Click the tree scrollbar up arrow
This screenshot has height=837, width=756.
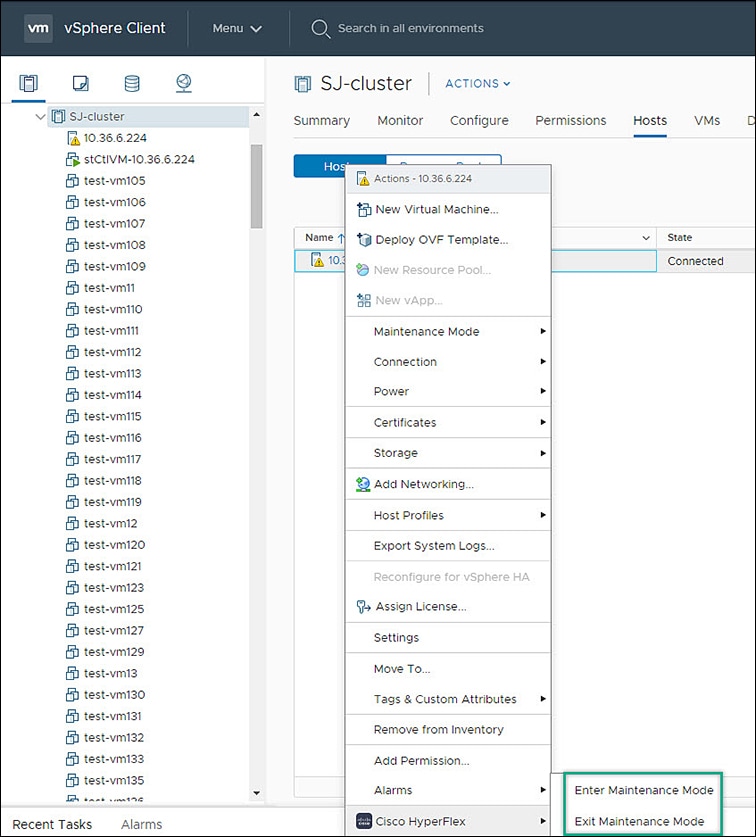pyautogui.click(x=256, y=115)
